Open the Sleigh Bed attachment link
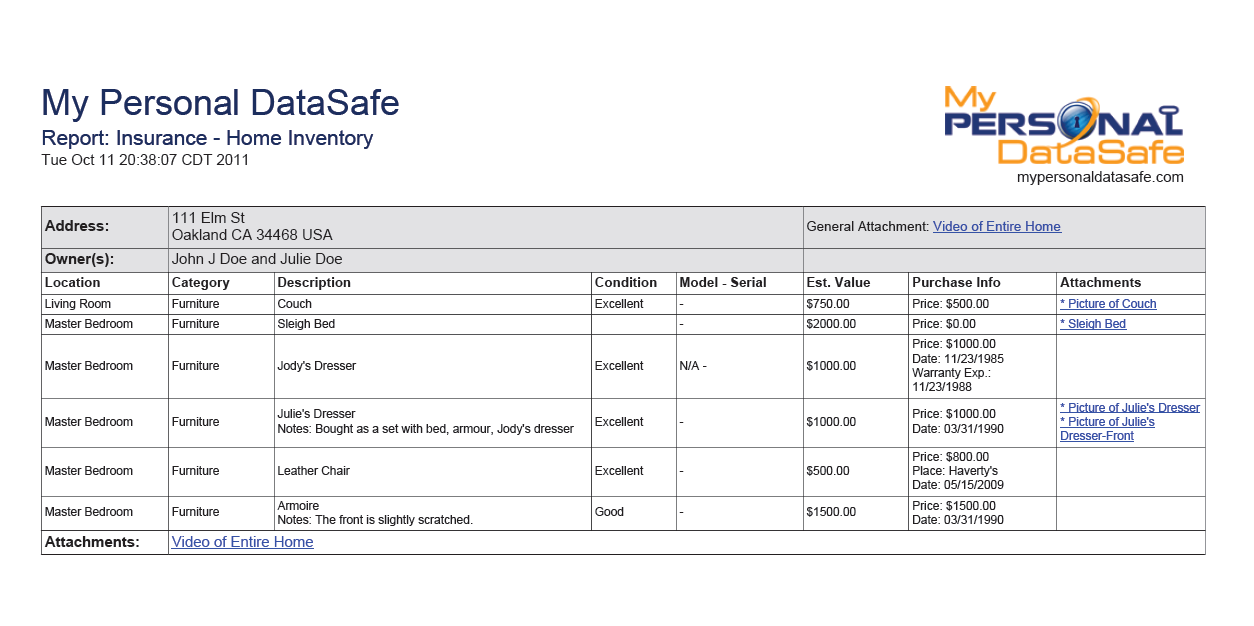The height and width of the screenshot is (626, 1254). [x=1093, y=324]
